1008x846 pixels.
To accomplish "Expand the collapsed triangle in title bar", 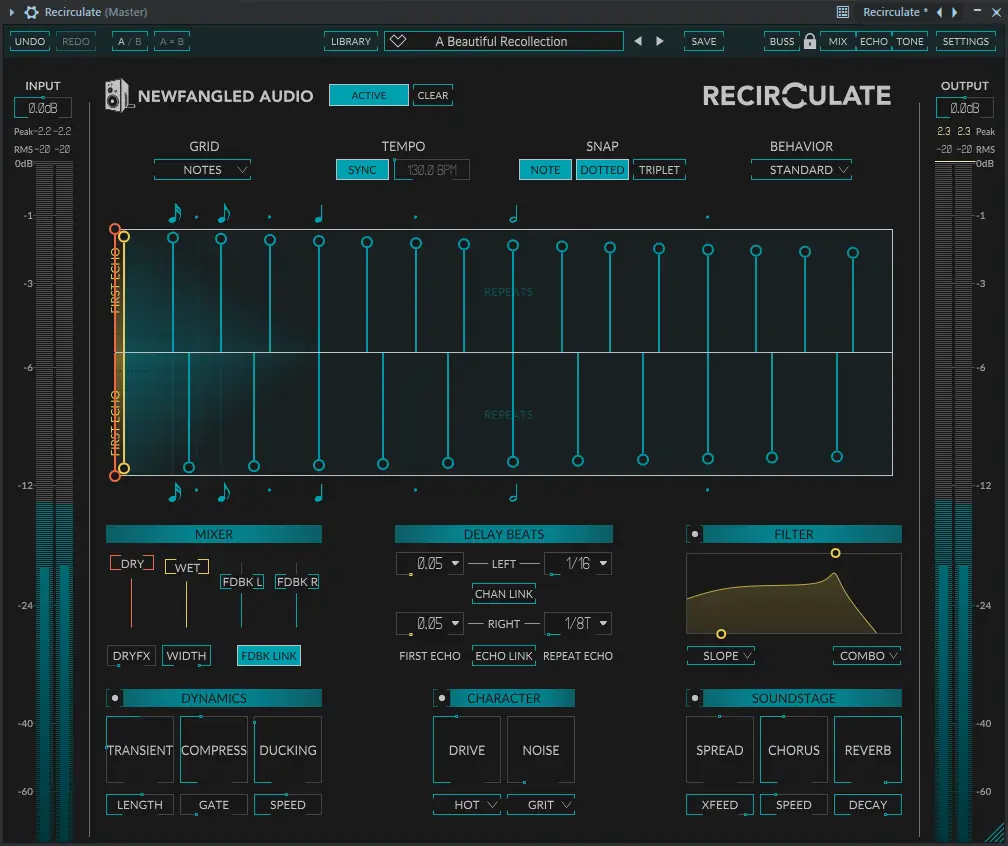I will (12, 12).
